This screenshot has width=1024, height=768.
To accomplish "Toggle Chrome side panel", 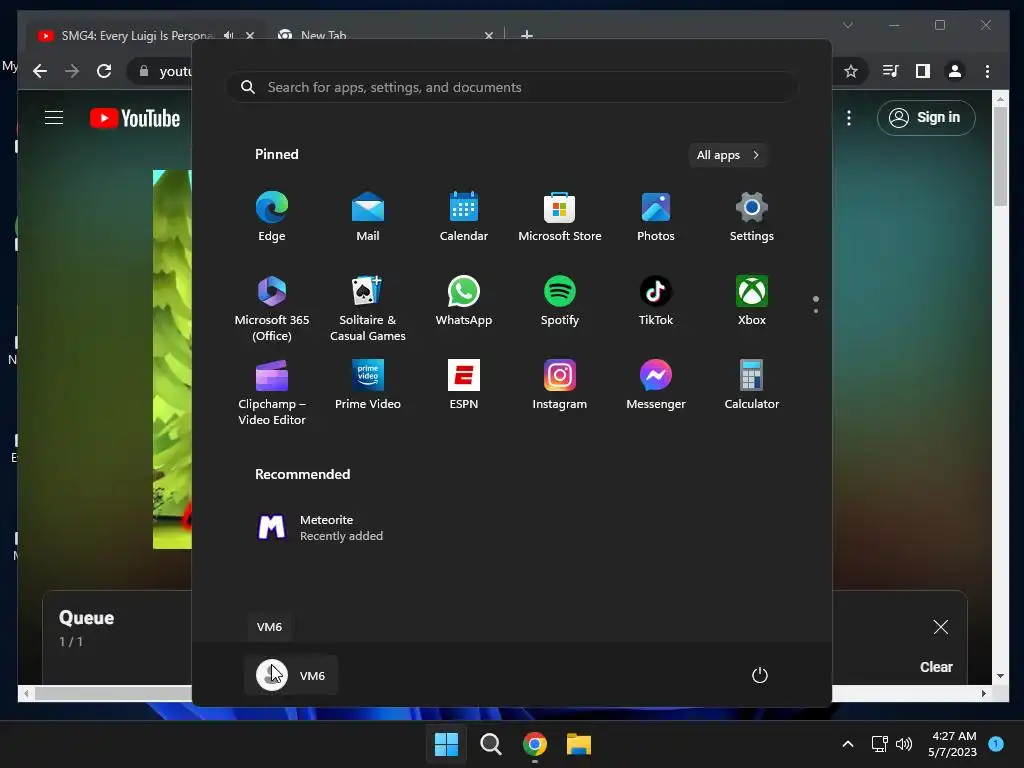I will (x=923, y=71).
